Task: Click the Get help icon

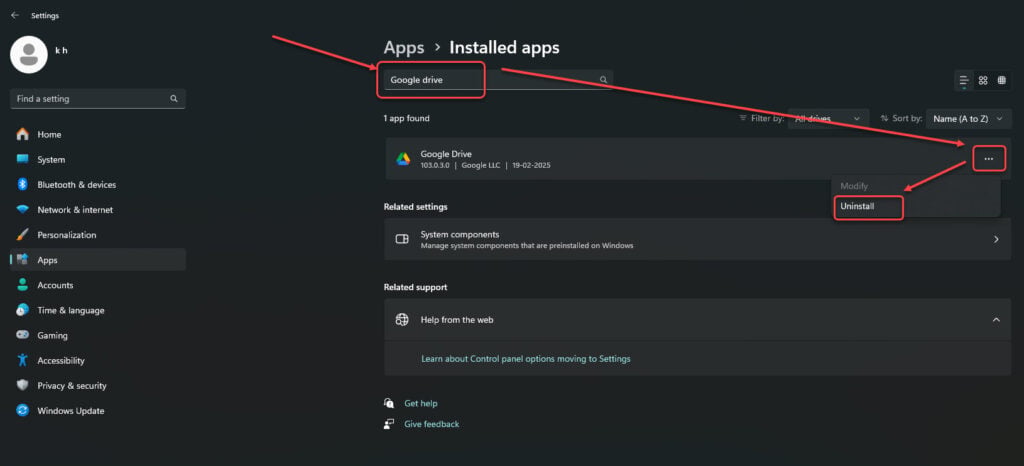Action: (x=389, y=403)
